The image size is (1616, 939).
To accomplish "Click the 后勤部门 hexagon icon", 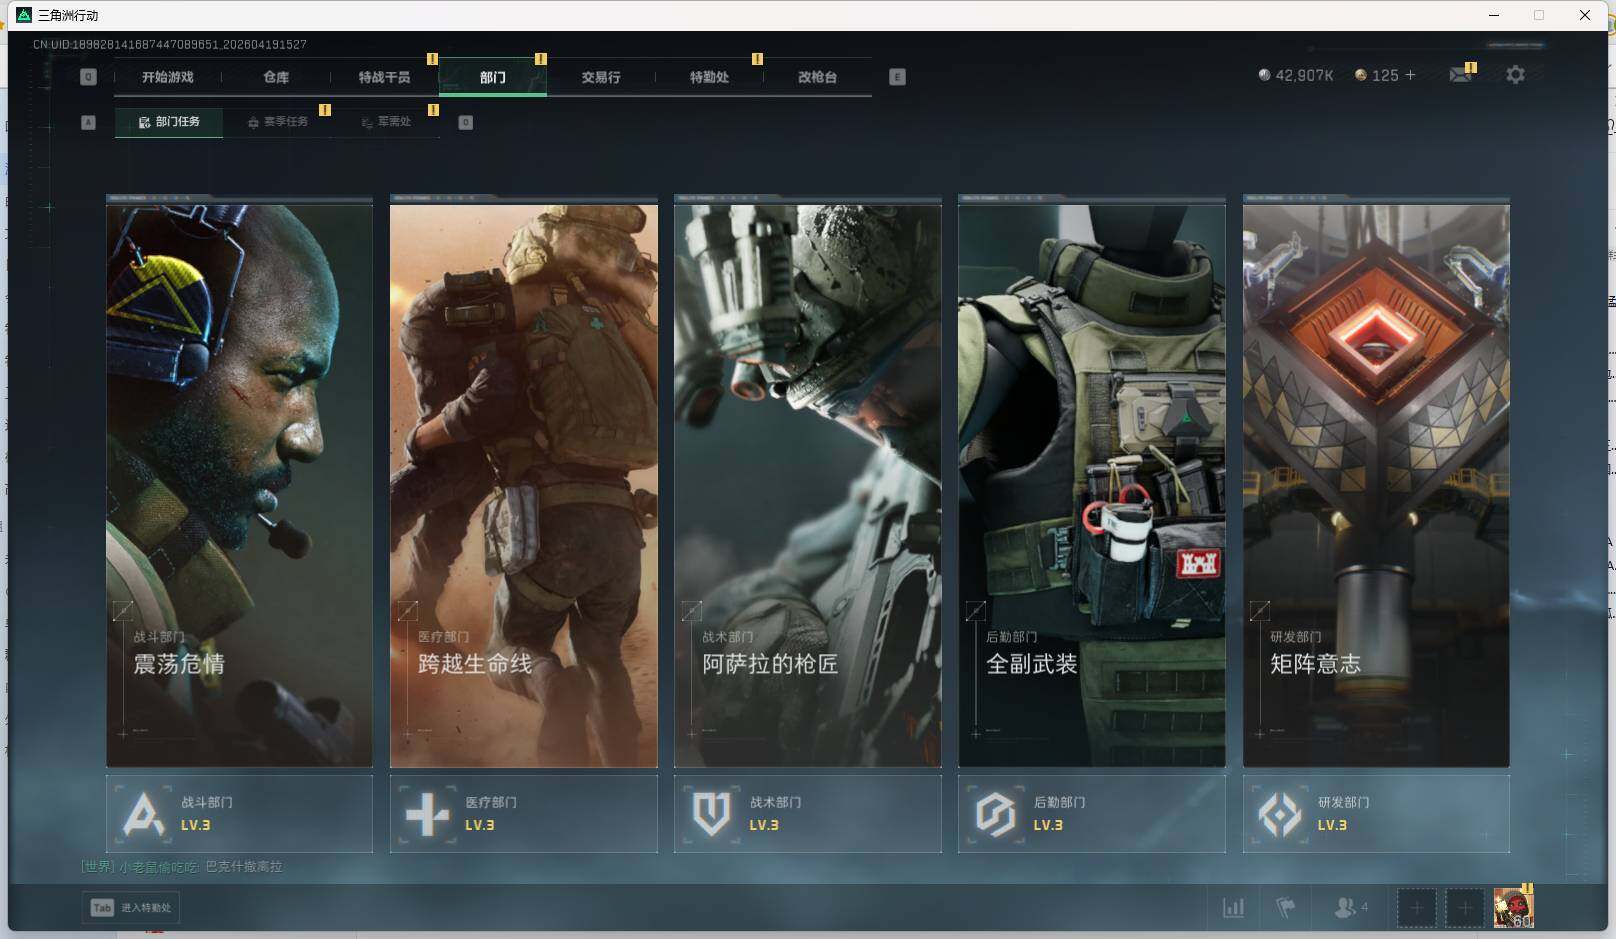I will [995, 814].
